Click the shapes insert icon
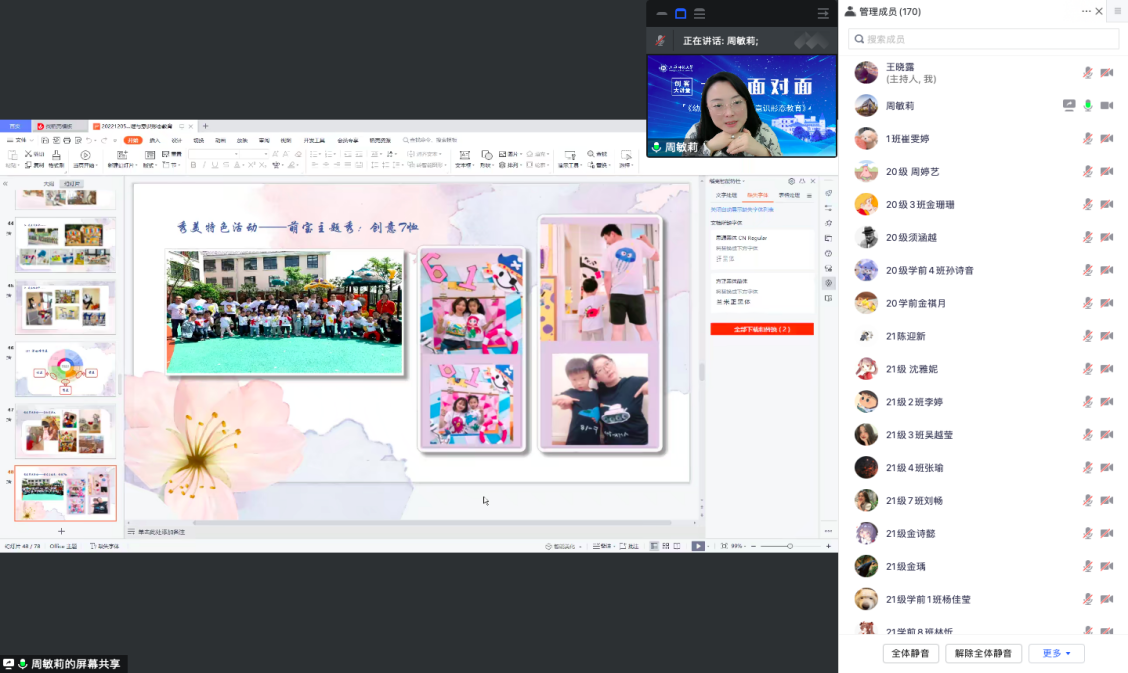 (x=487, y=155)
